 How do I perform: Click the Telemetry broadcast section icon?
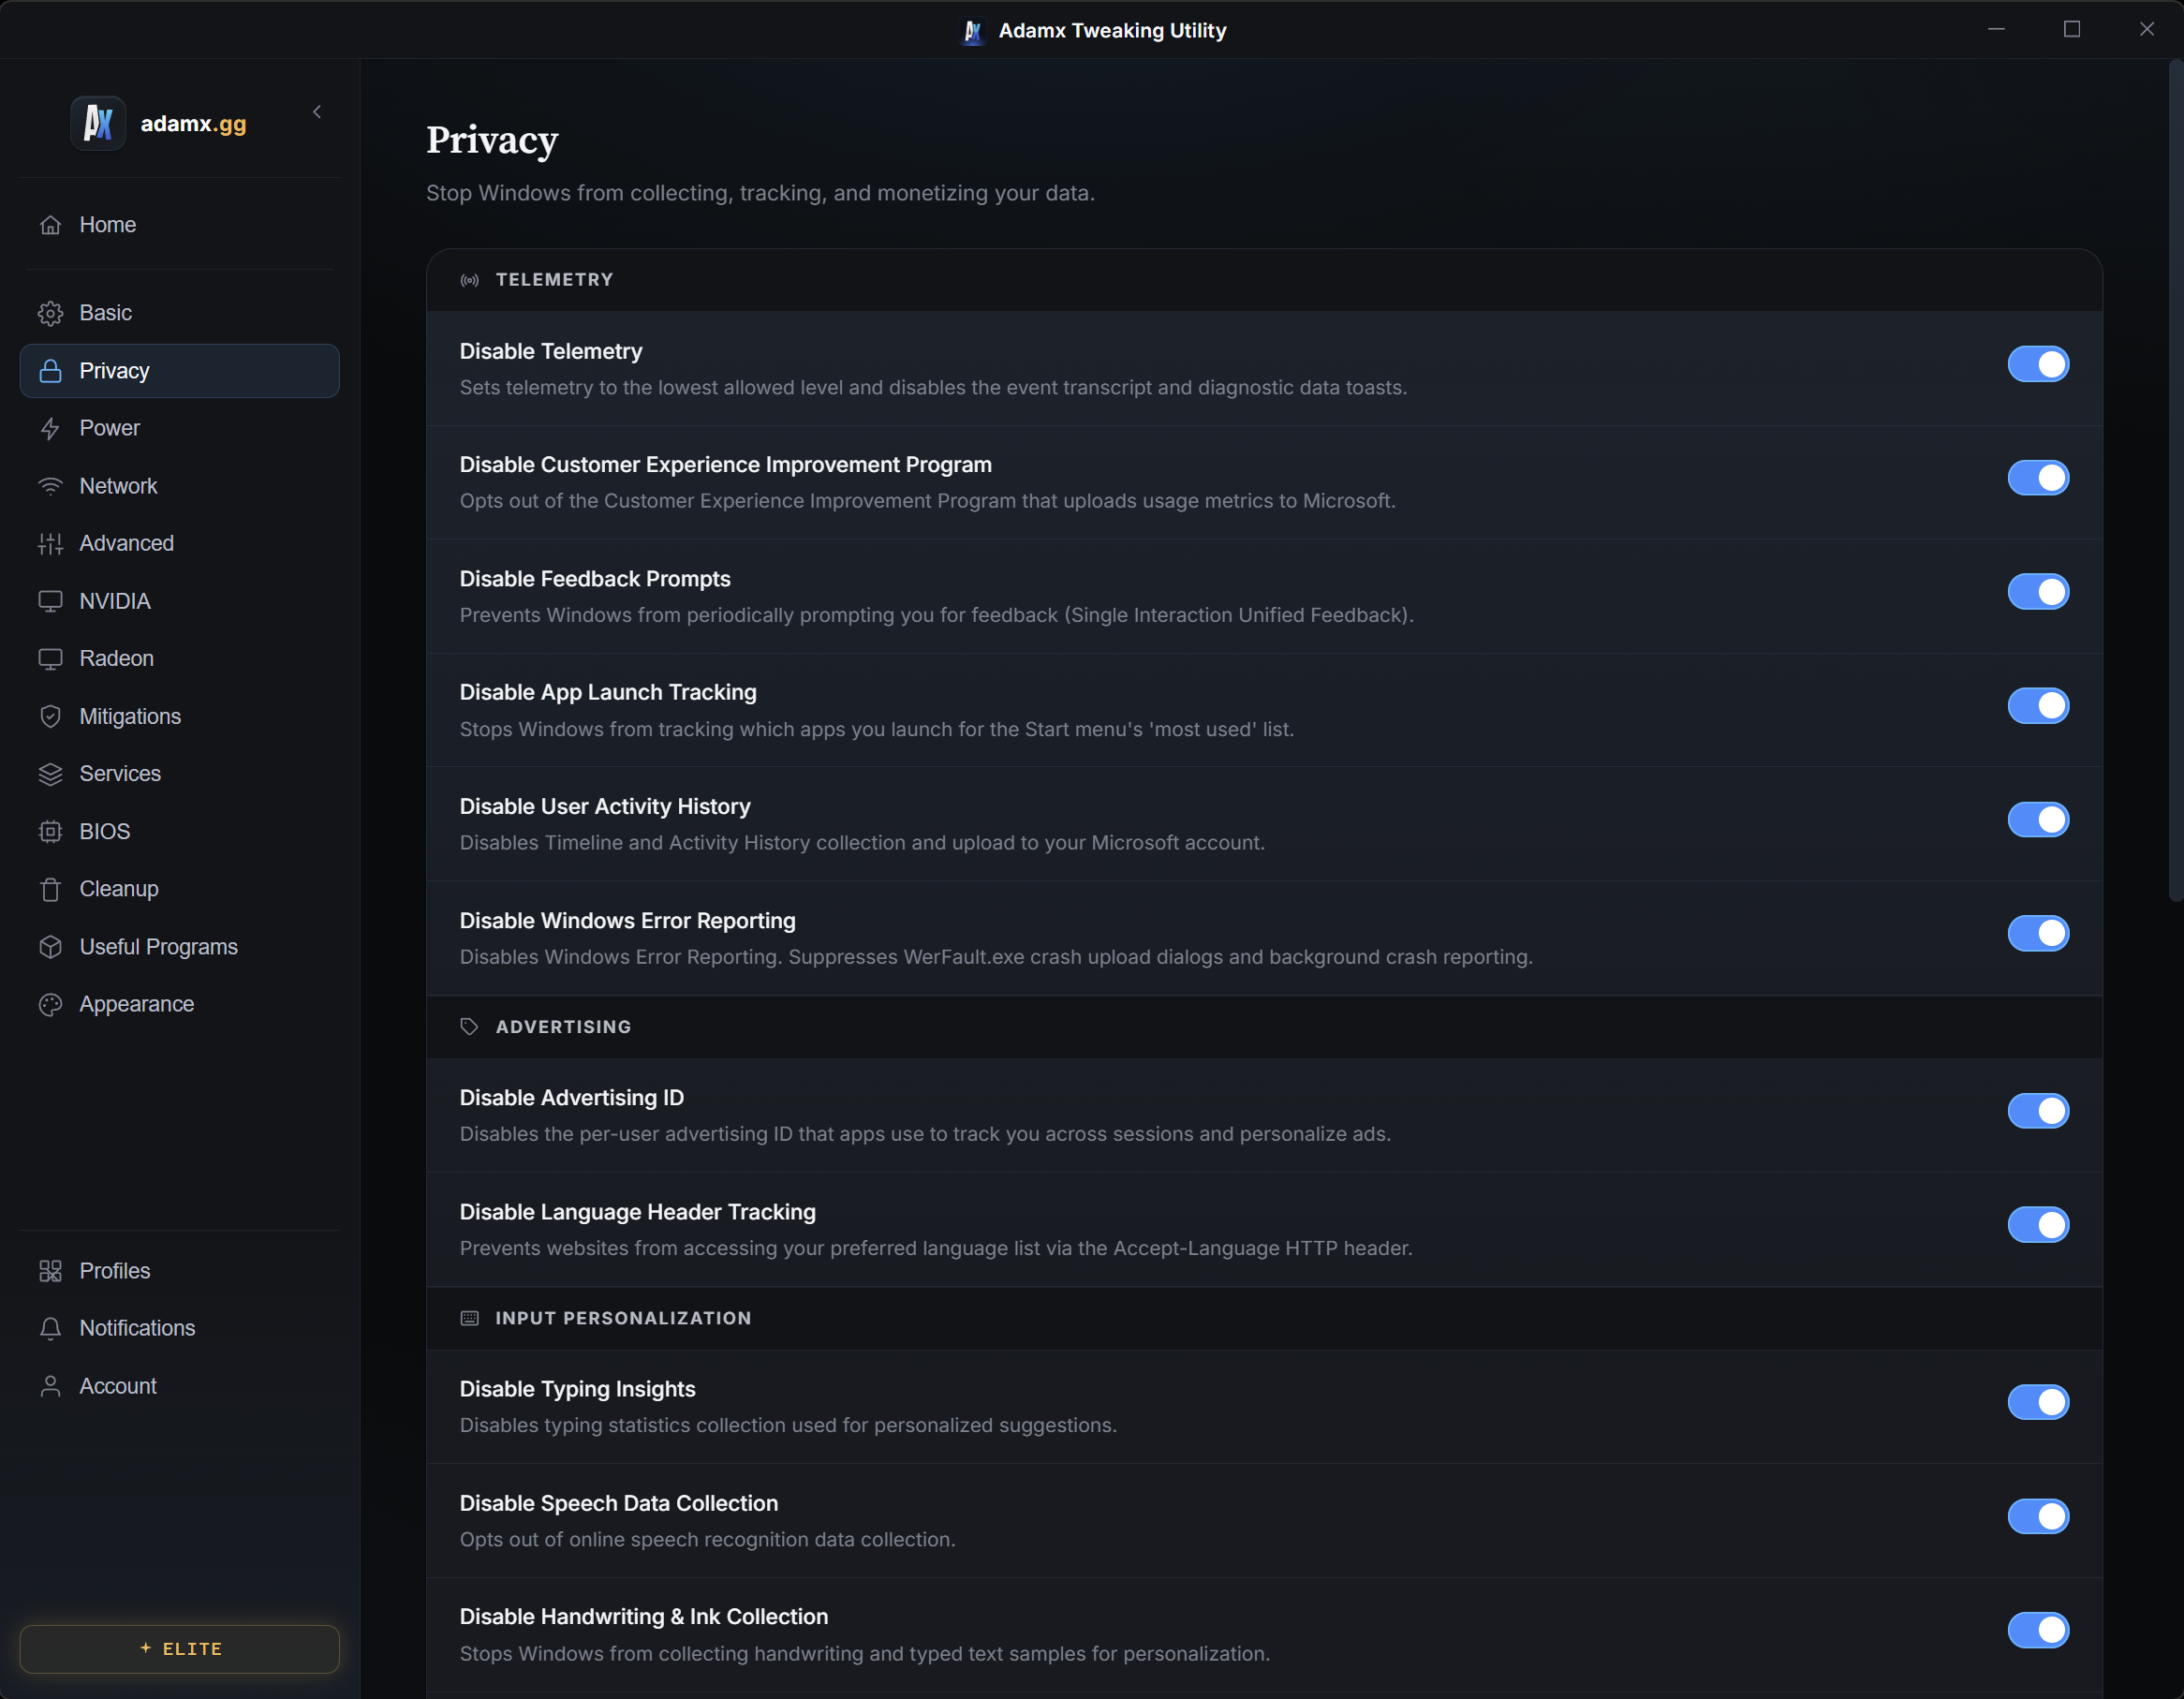469,280
